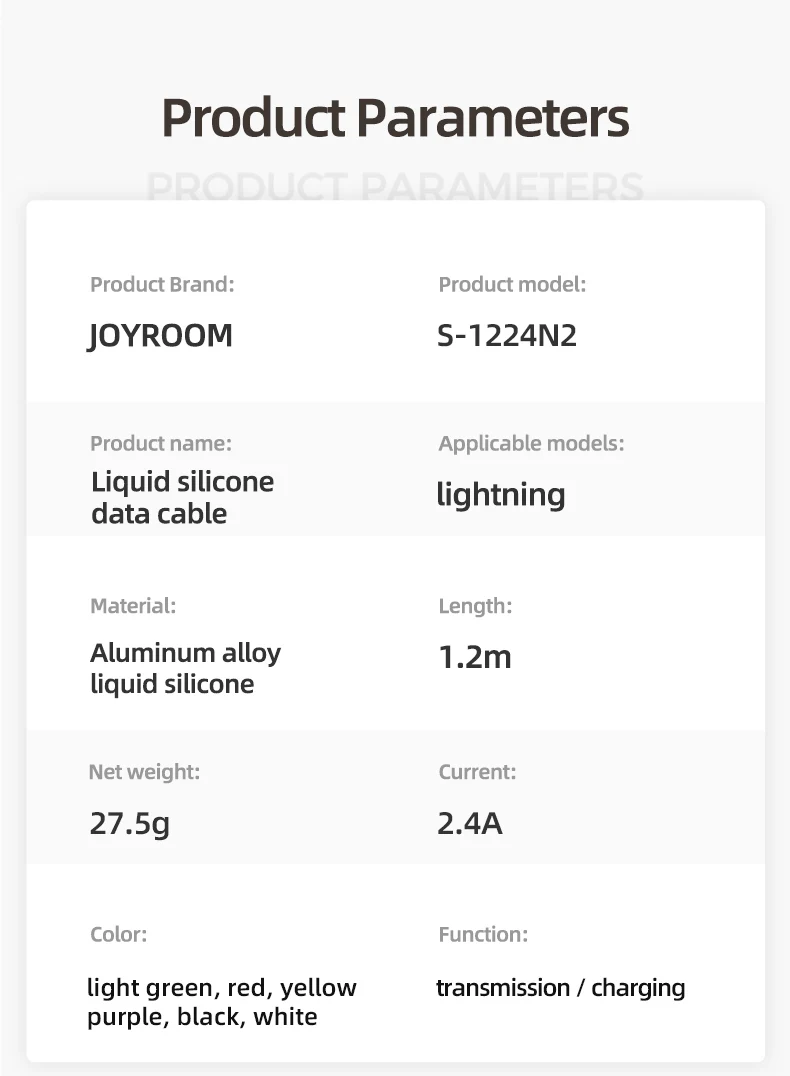Click the Function label
This screenshot has height=1076, width=790.
[483, 935]
